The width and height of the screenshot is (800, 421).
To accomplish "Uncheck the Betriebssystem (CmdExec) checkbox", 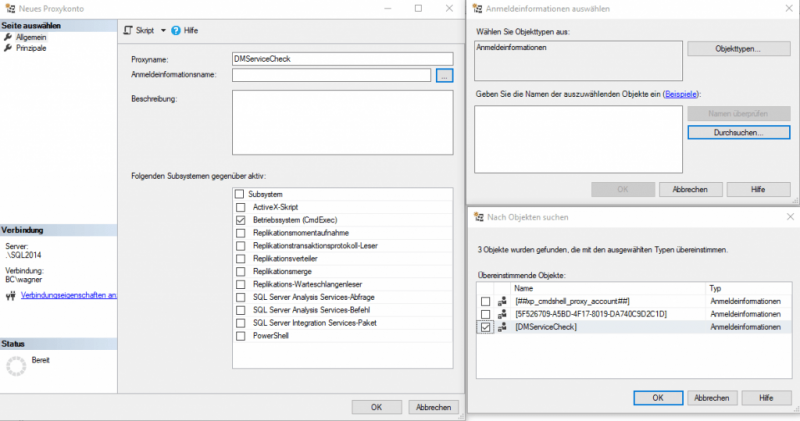I will pyautogui.click(x=239, y=219).
